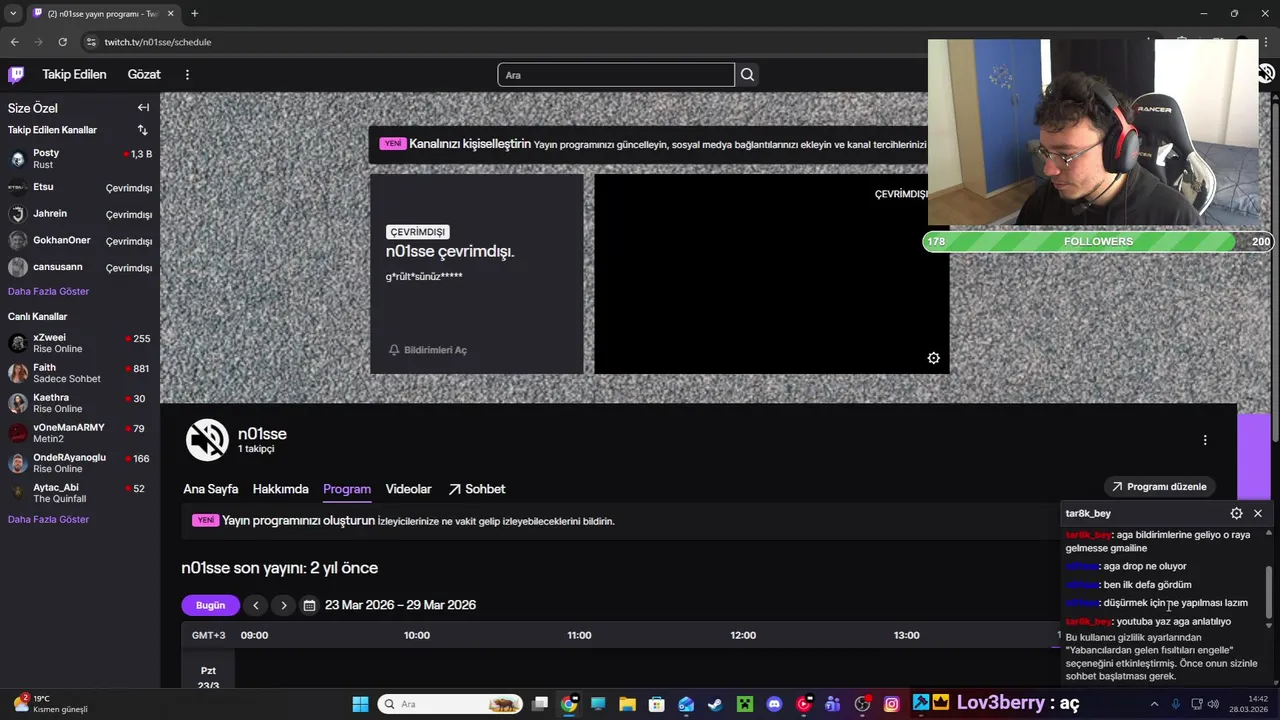Click the tar8k_bey whisper header name
Screen dimensions: 1280x720
pos(1088,513)
